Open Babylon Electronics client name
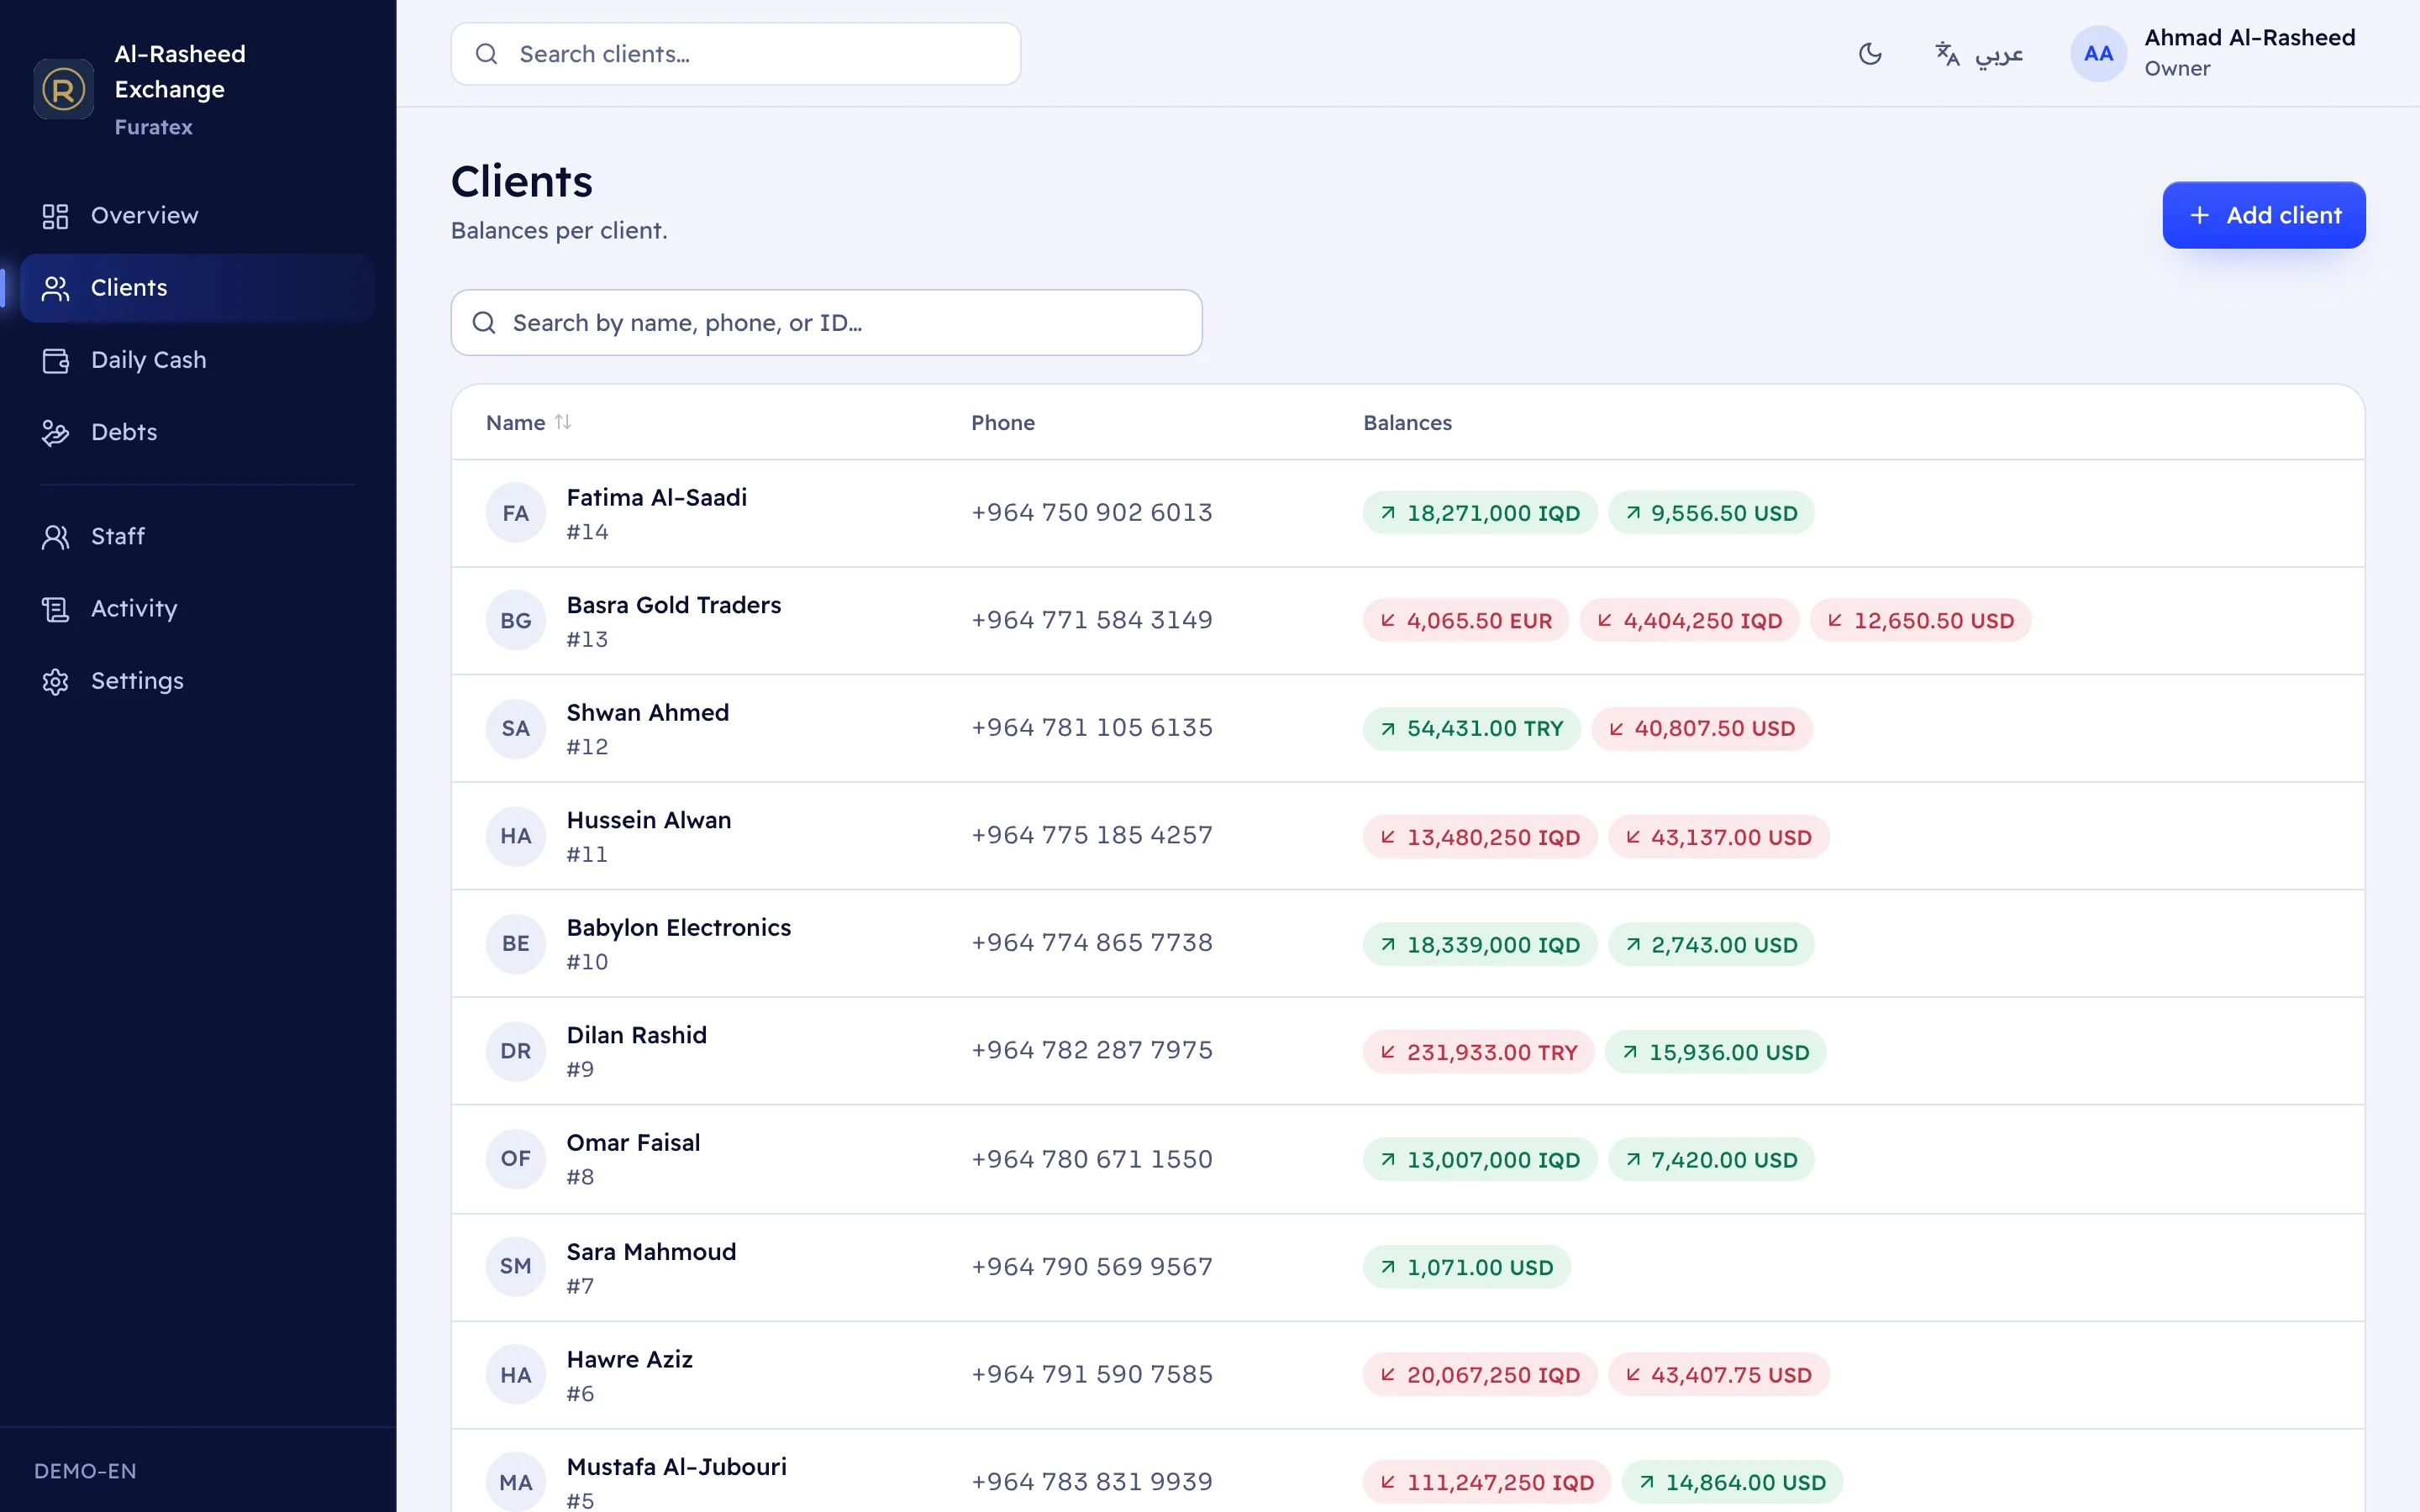This screenshot has width=2420, height=1512. (x=679, y=927)
